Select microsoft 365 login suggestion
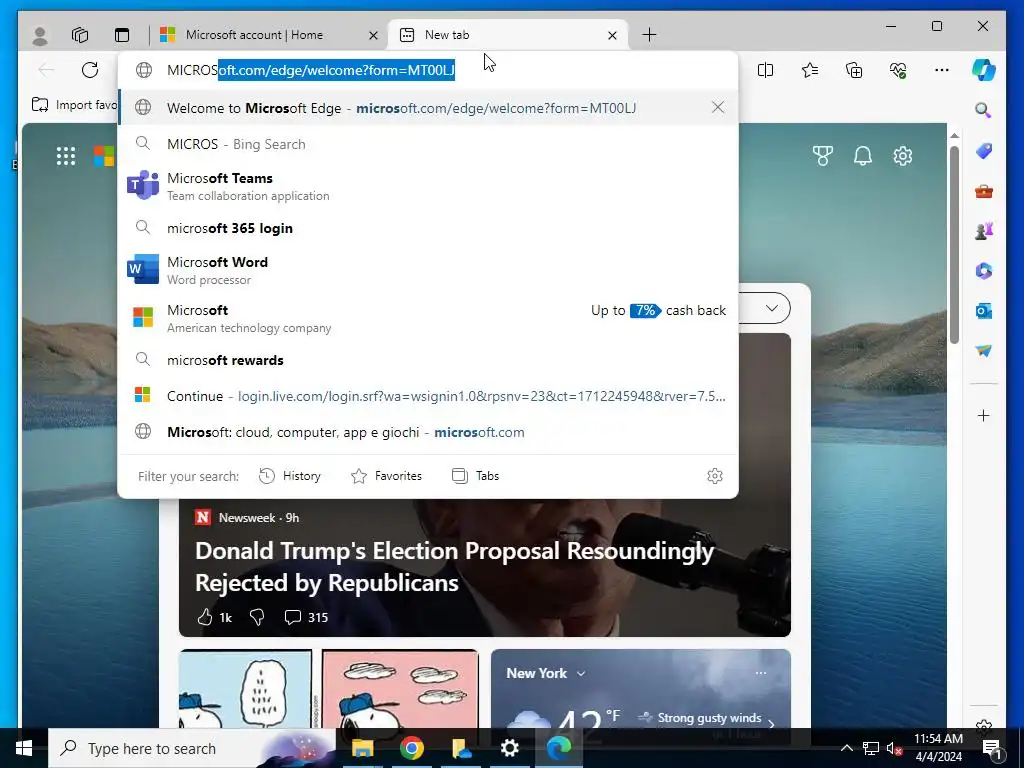 tap(428, 228)
